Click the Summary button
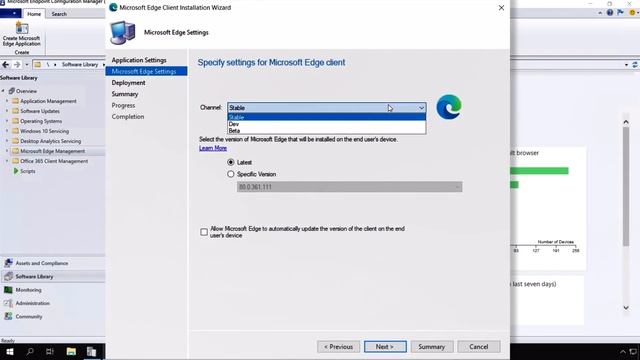Viewport: 640px width, 360px height. pos(432,347)
